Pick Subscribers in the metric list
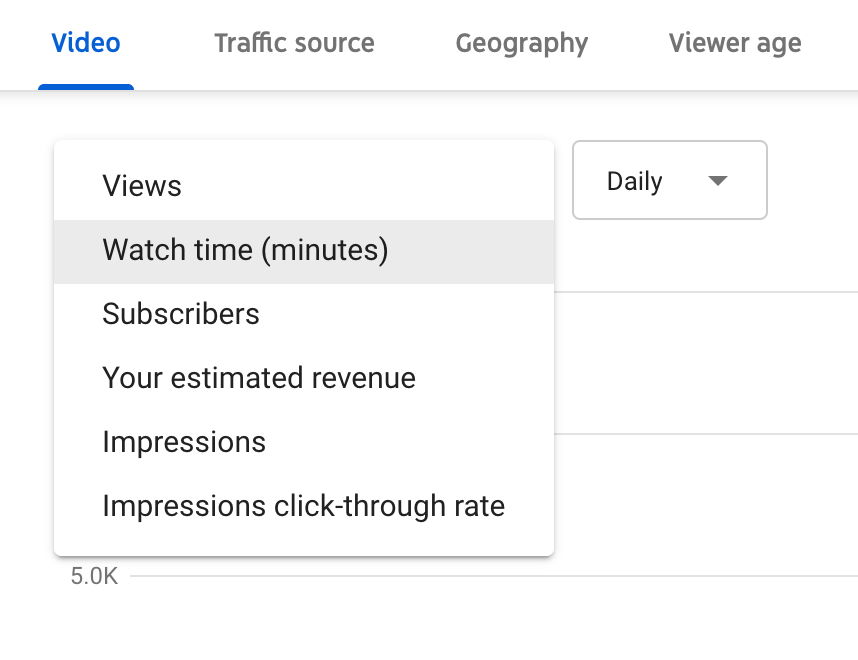Screen dimensions: 858x660 coord(304,315)
